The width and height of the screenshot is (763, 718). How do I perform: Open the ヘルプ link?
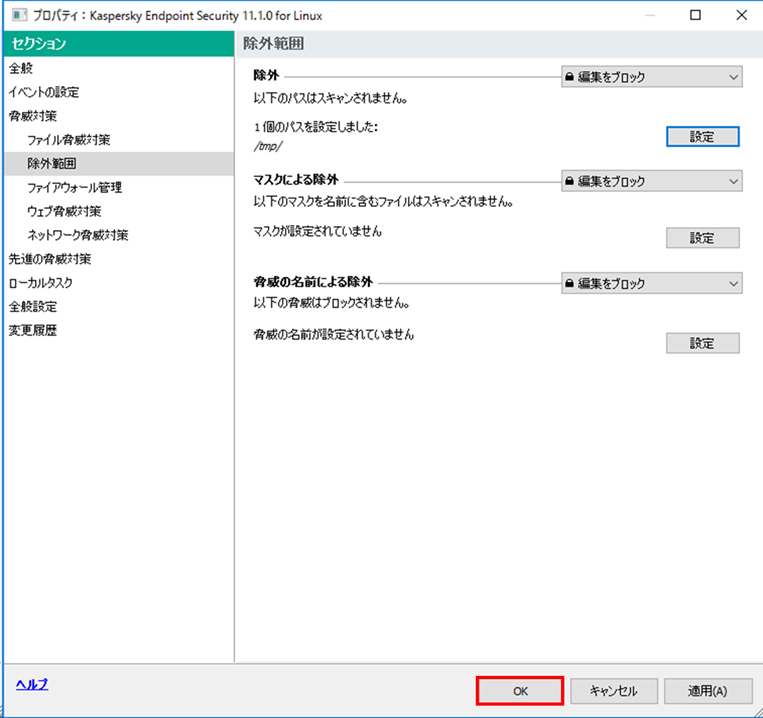(x=32, y=684)
